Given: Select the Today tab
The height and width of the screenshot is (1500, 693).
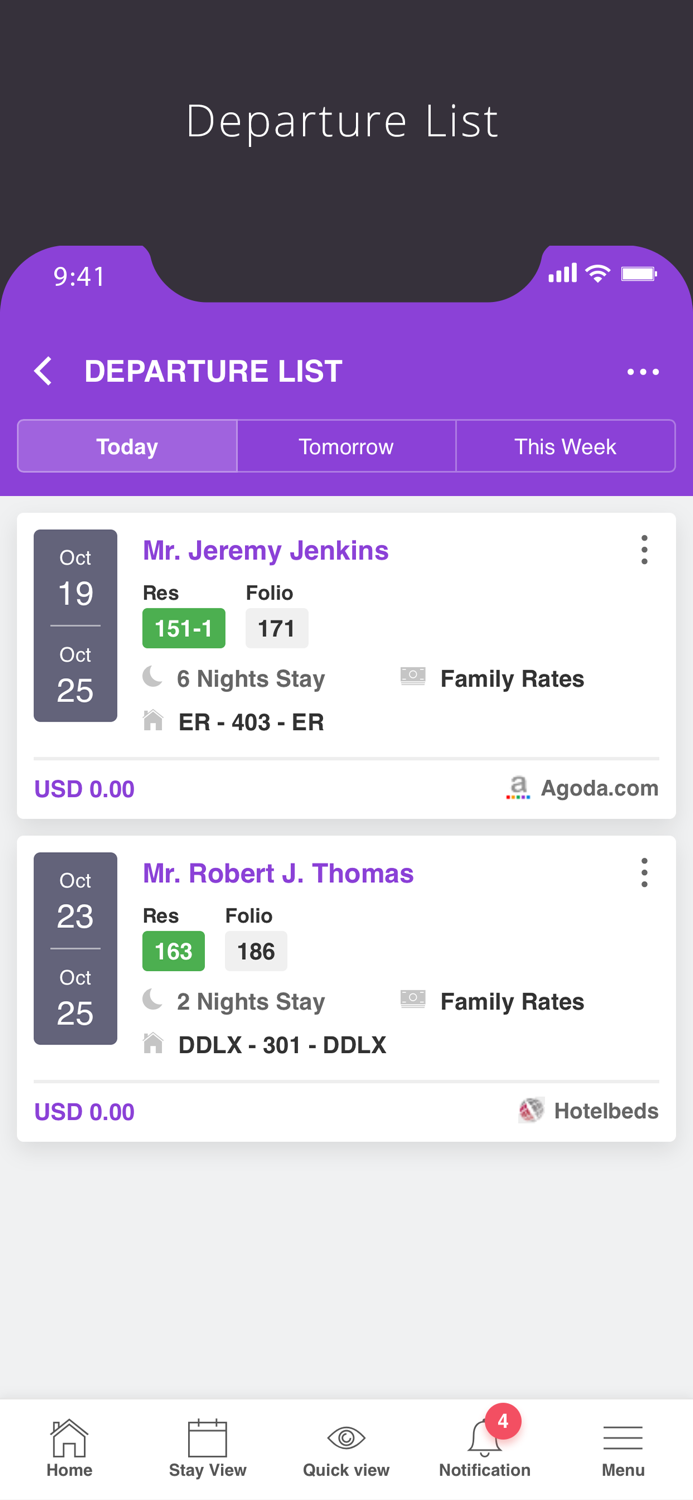Looking at the screenshot, I should pyautogui.click(x=126, y=446).
